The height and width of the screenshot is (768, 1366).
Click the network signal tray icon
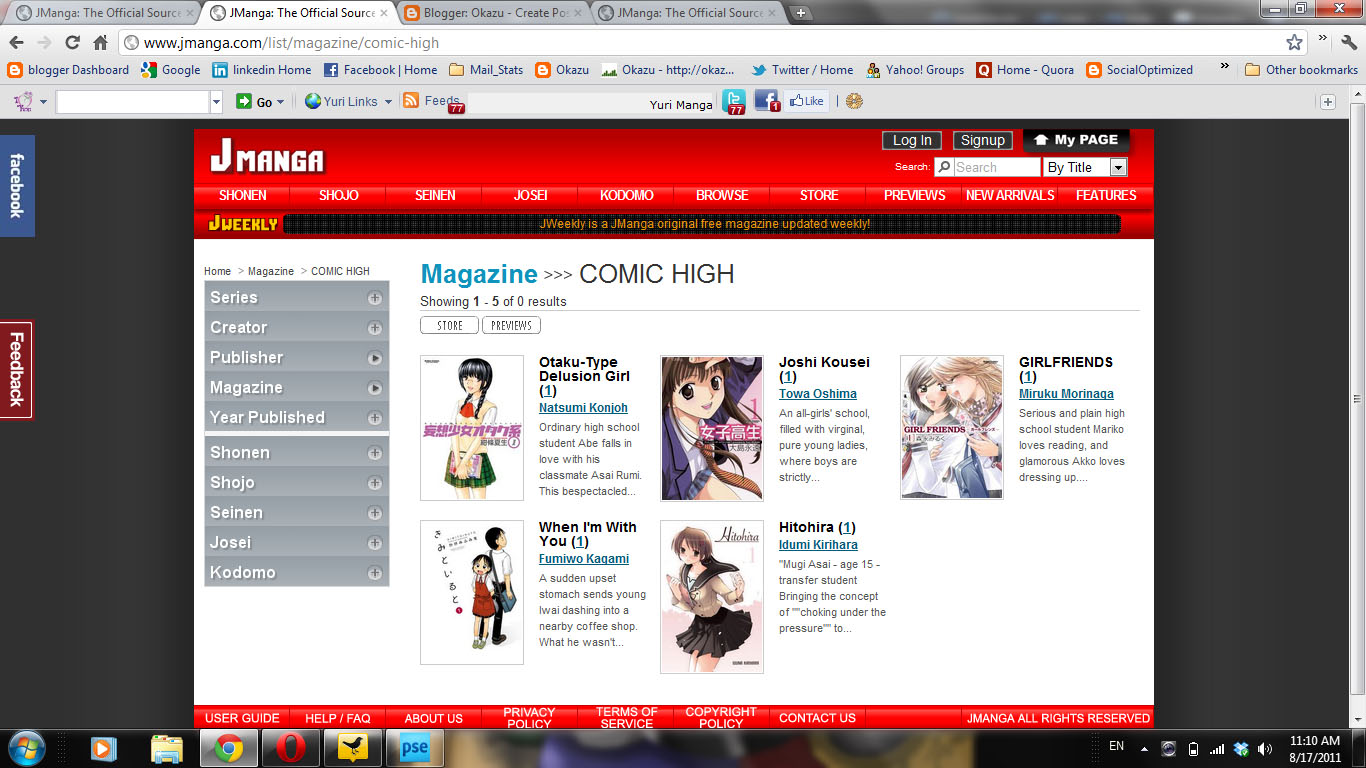point(1217,748)
